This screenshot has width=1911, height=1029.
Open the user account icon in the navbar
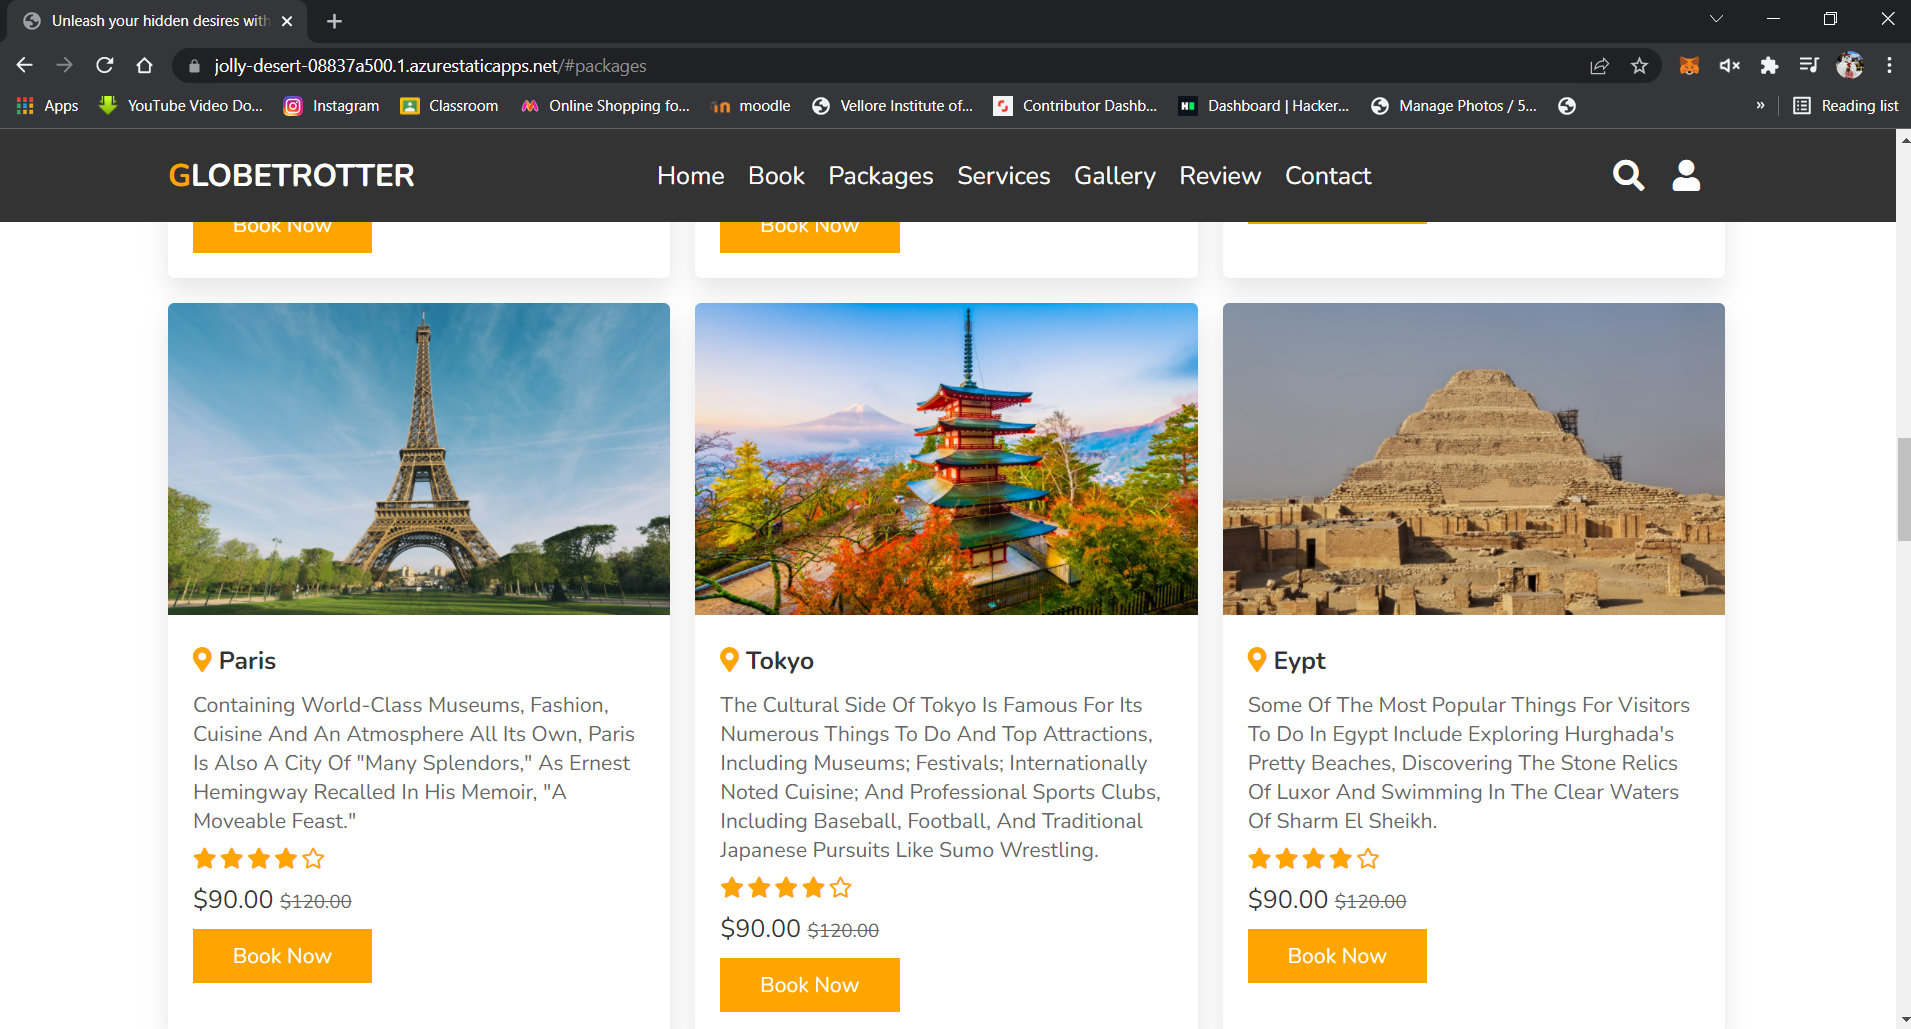(1685, 175)
